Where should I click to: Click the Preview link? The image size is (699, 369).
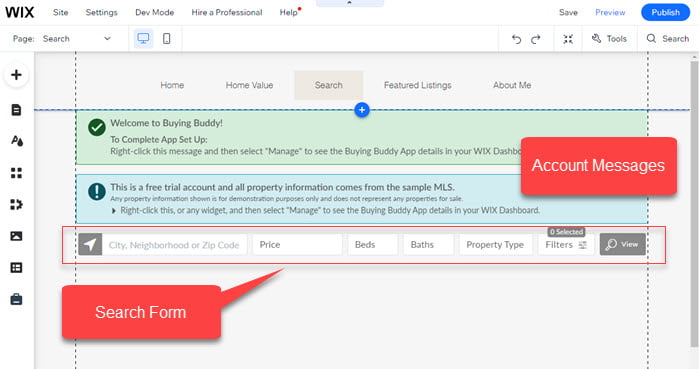(x=610, y=12)
